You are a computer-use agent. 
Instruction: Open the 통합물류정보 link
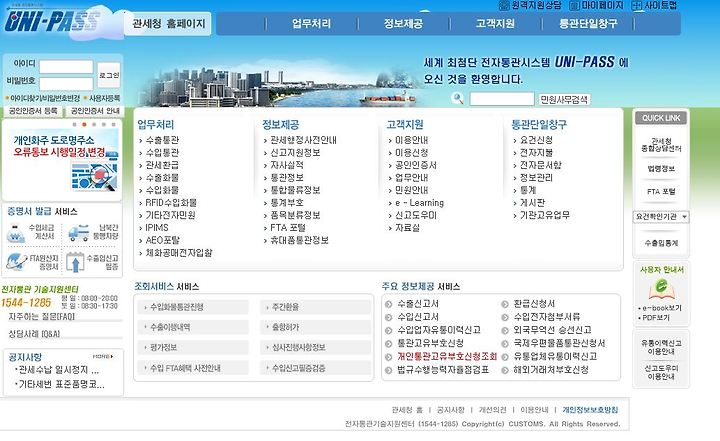click(295, 190)
